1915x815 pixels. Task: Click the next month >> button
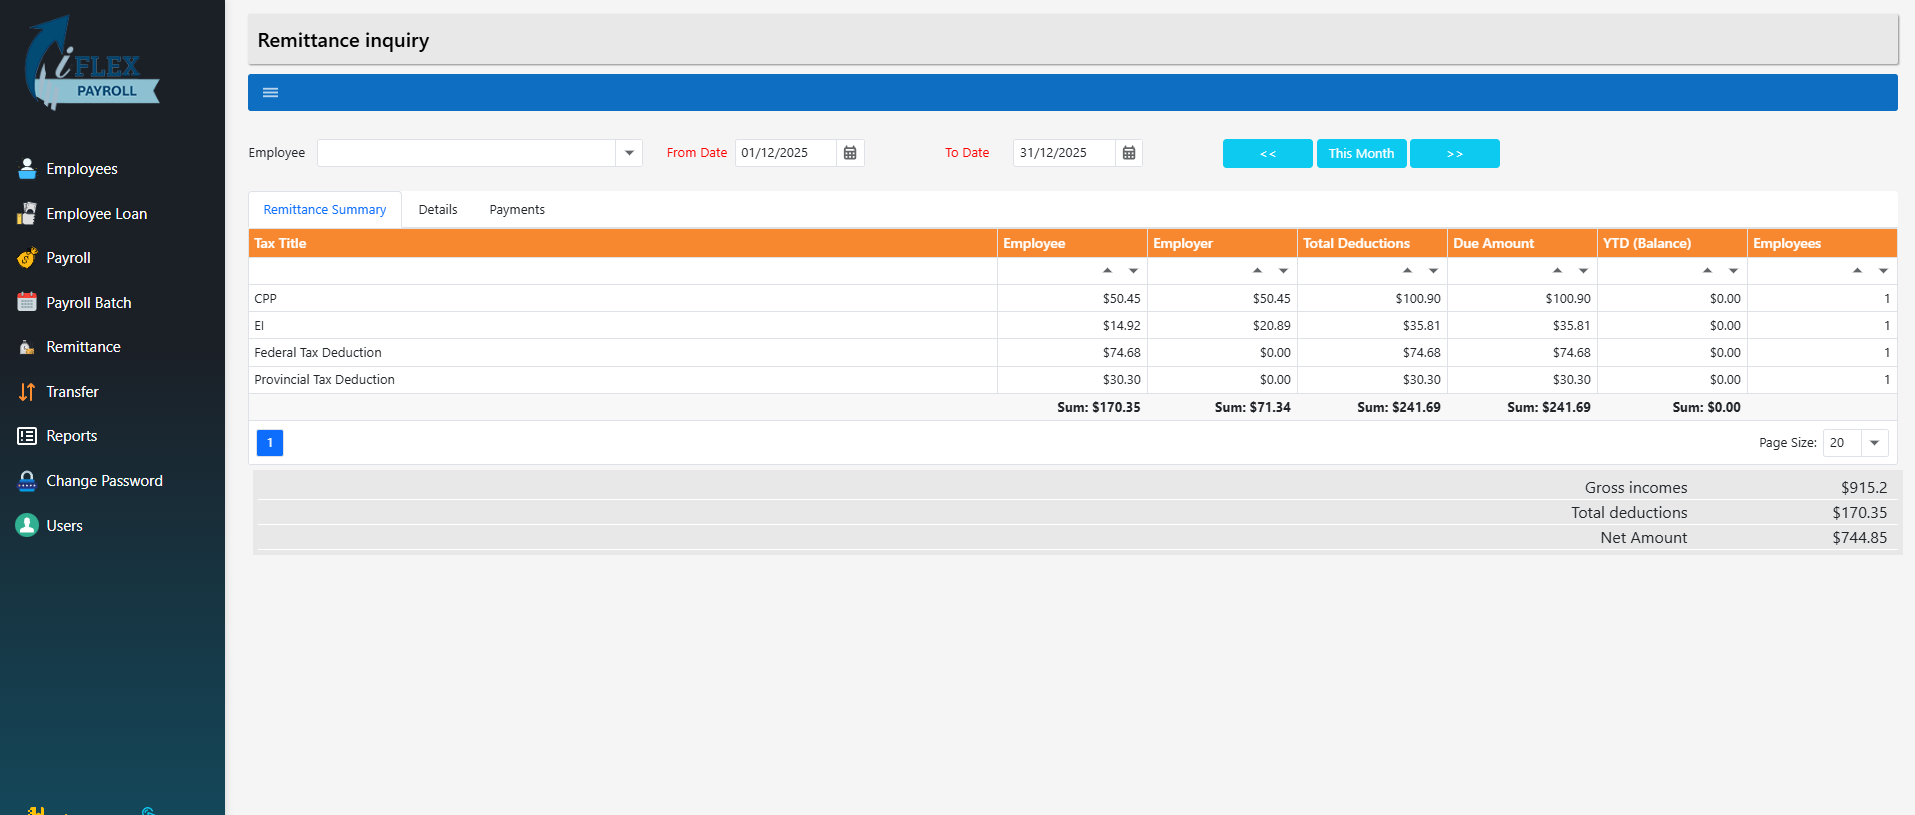pyautogui.click(x=1455, y=153)
